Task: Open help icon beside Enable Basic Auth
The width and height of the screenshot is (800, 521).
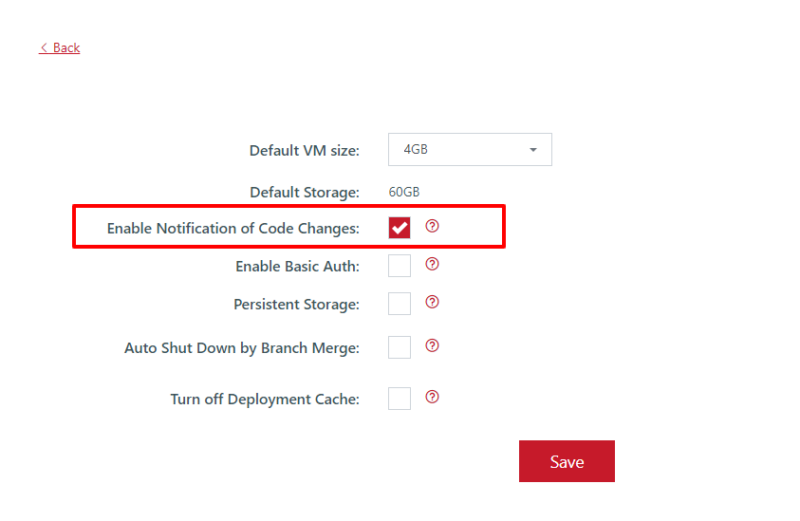Action: (432, 264)
